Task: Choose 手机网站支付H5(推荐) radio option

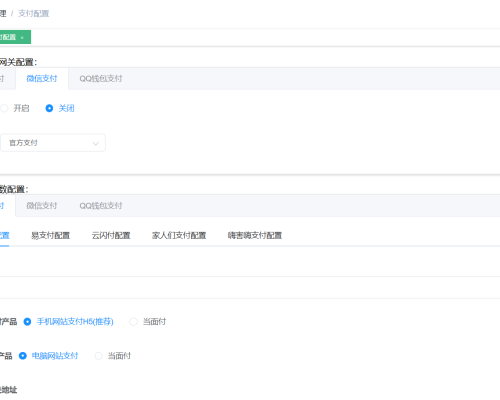Action: point(68,322)
